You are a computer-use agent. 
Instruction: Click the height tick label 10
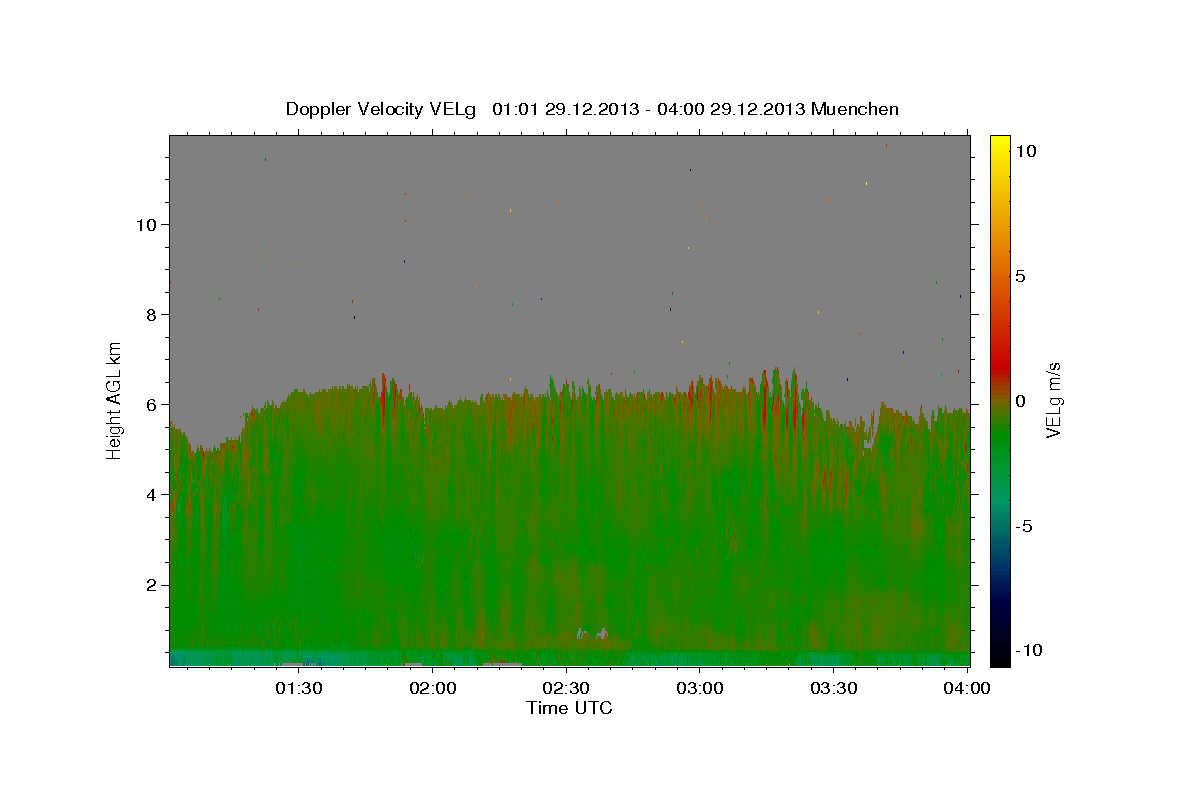tap(146, 224)
